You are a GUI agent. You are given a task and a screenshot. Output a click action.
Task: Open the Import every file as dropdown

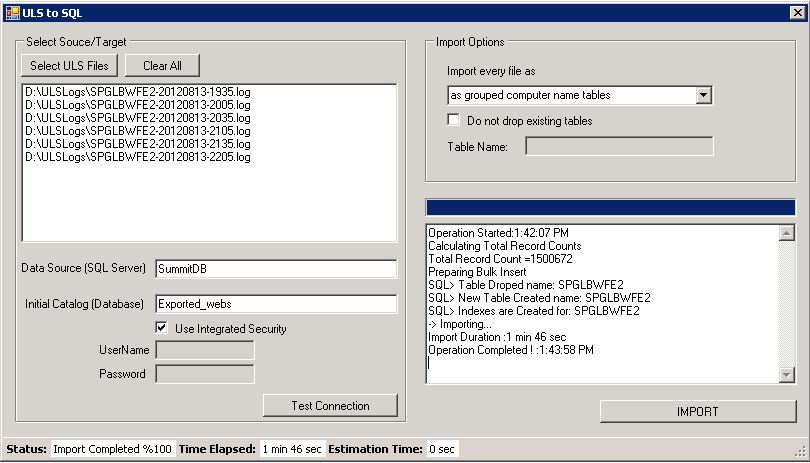tap(570, 95)
